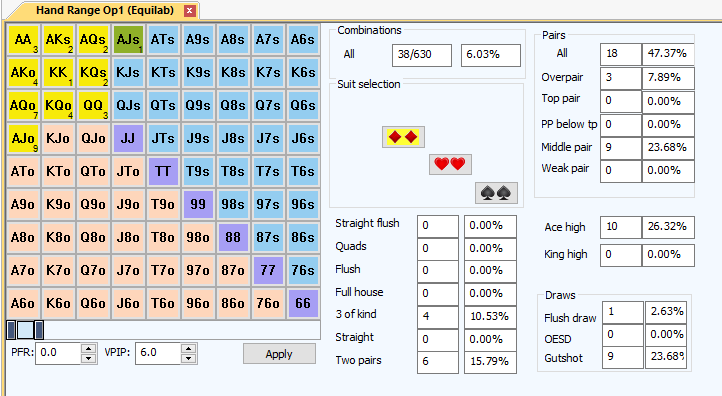This screenshot has width=722, height=396.
Task: Select the JTs suited hand cell
Action: [163, 139]
